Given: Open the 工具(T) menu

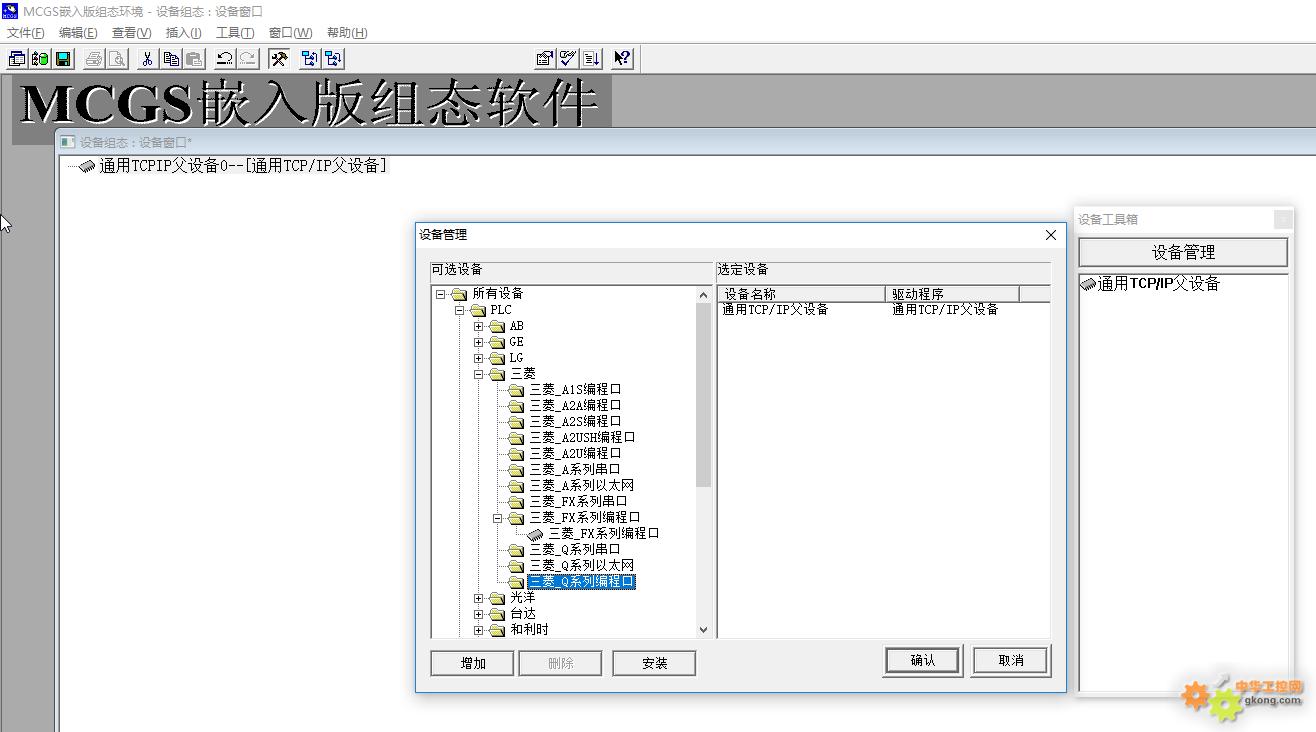Looking at the screenshot, I should [235, 33].
